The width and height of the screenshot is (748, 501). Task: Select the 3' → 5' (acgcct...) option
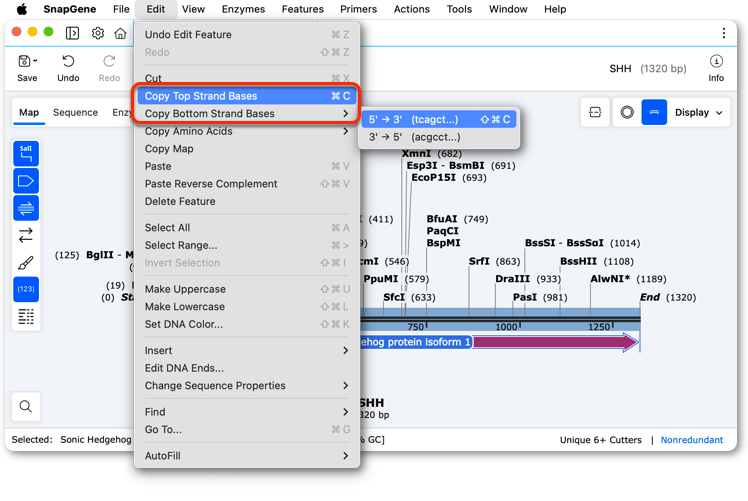[439, 137]
